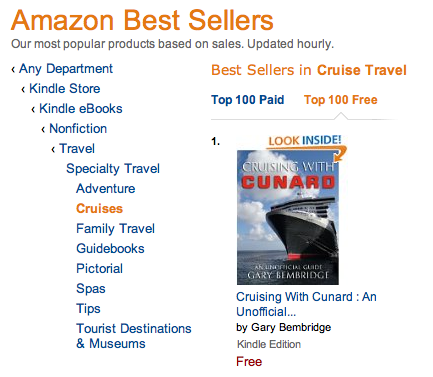Image resolution: width=433 pixels, height=377 pixels.
Task: Go up to Nonfiction category
Action: 78,129
